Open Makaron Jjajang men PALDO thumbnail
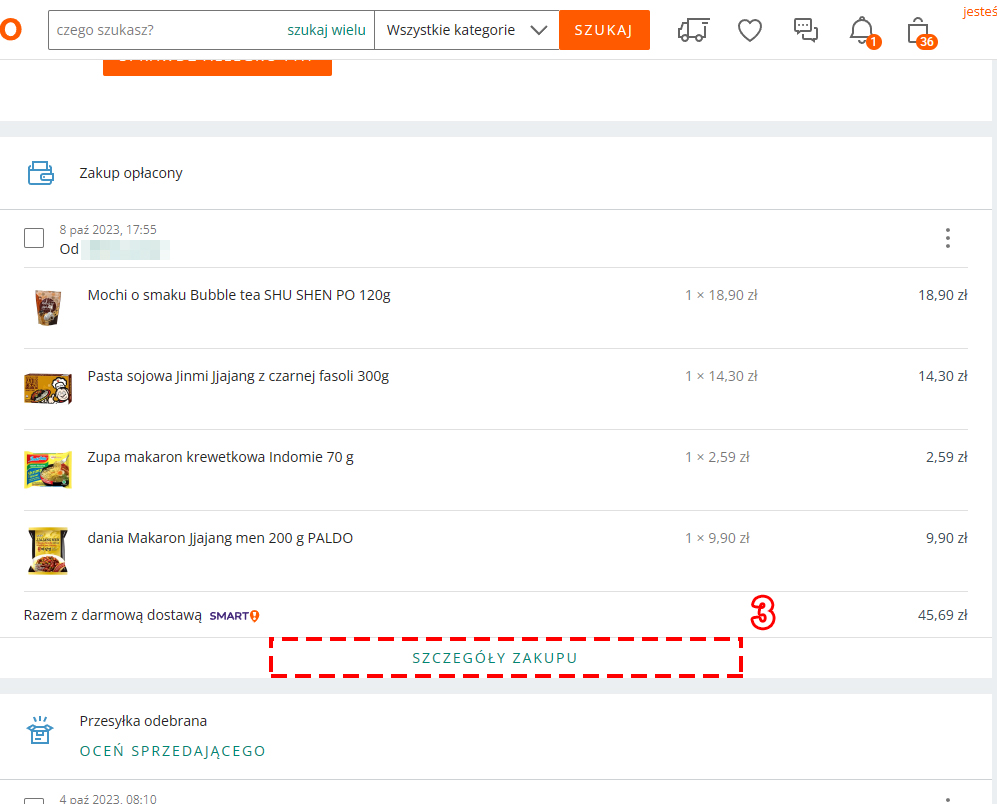Screen dimensions: 997x804 coord(48,551)
